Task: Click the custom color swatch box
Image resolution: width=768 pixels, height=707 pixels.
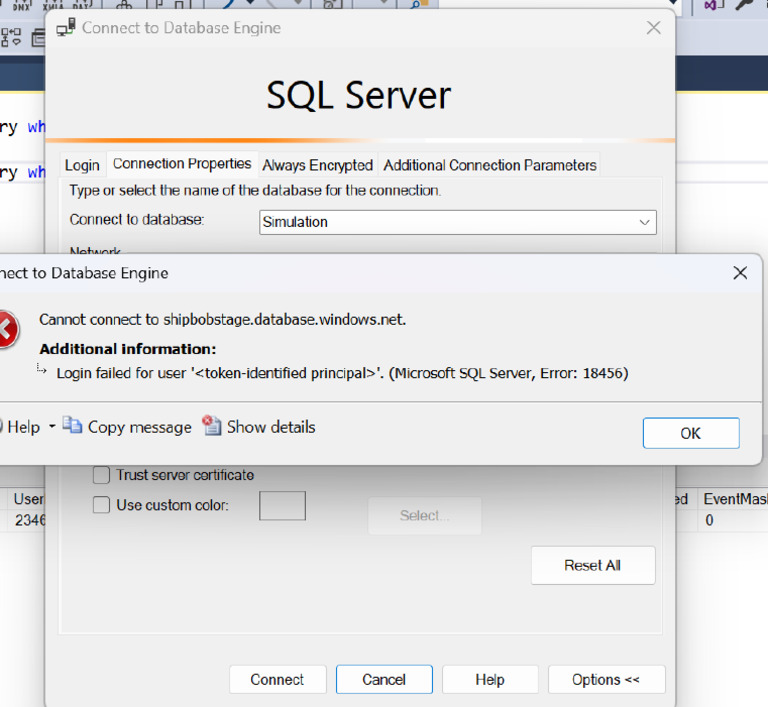Action: tap(282, 506)
